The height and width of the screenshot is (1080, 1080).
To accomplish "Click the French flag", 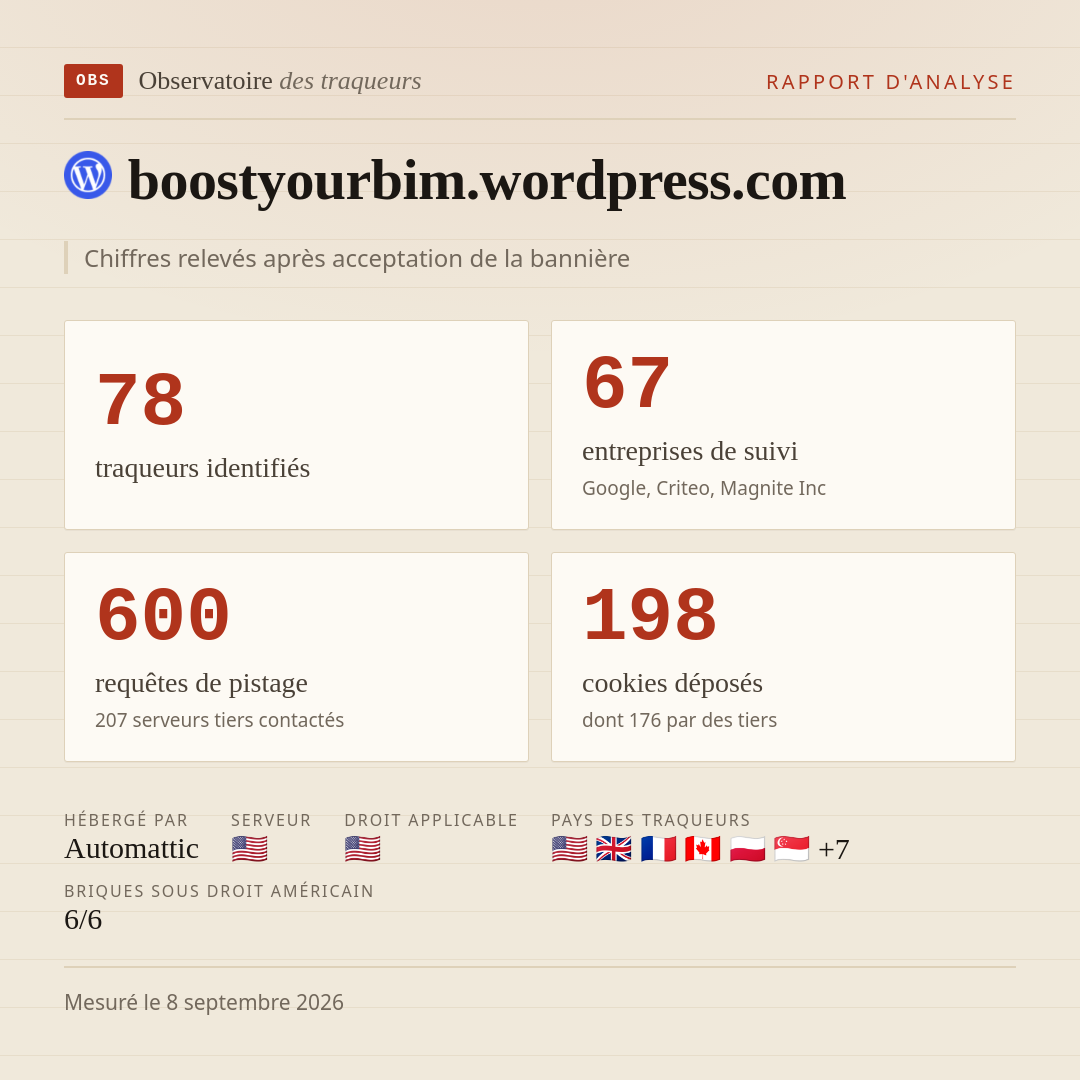I will point(658,849).
